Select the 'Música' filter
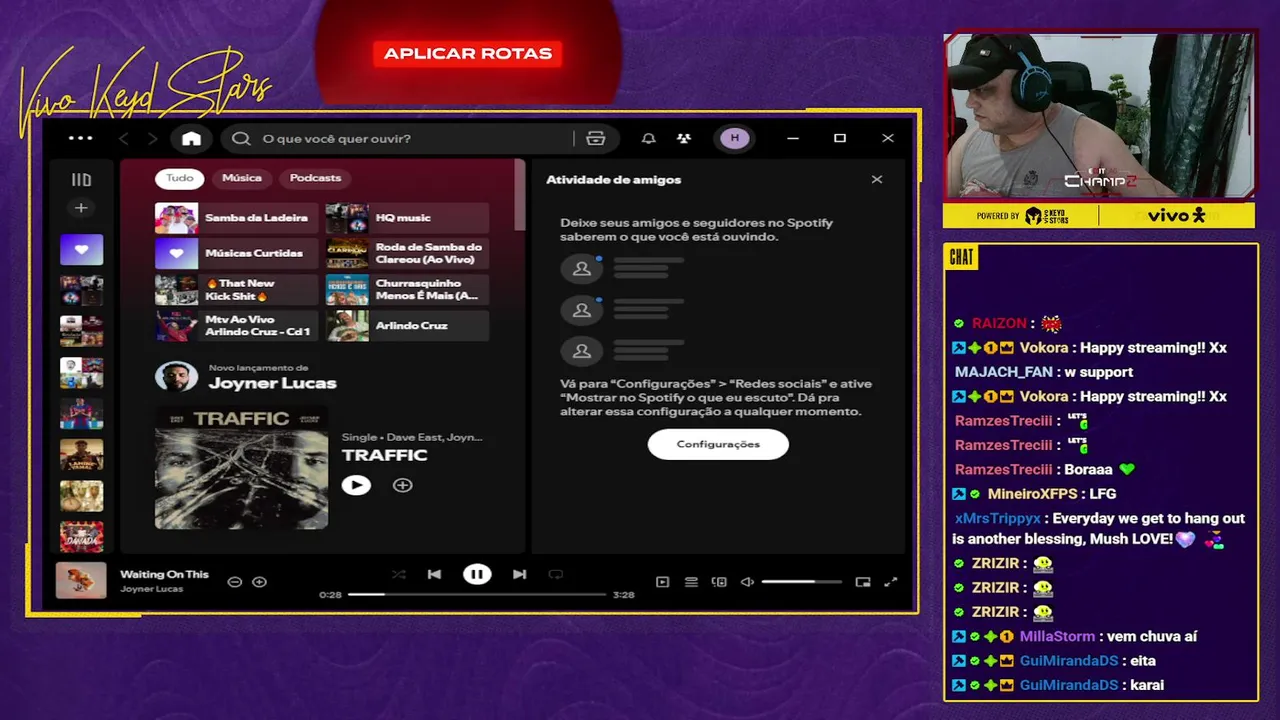1280x720 pixels. [x=241, y=178]
